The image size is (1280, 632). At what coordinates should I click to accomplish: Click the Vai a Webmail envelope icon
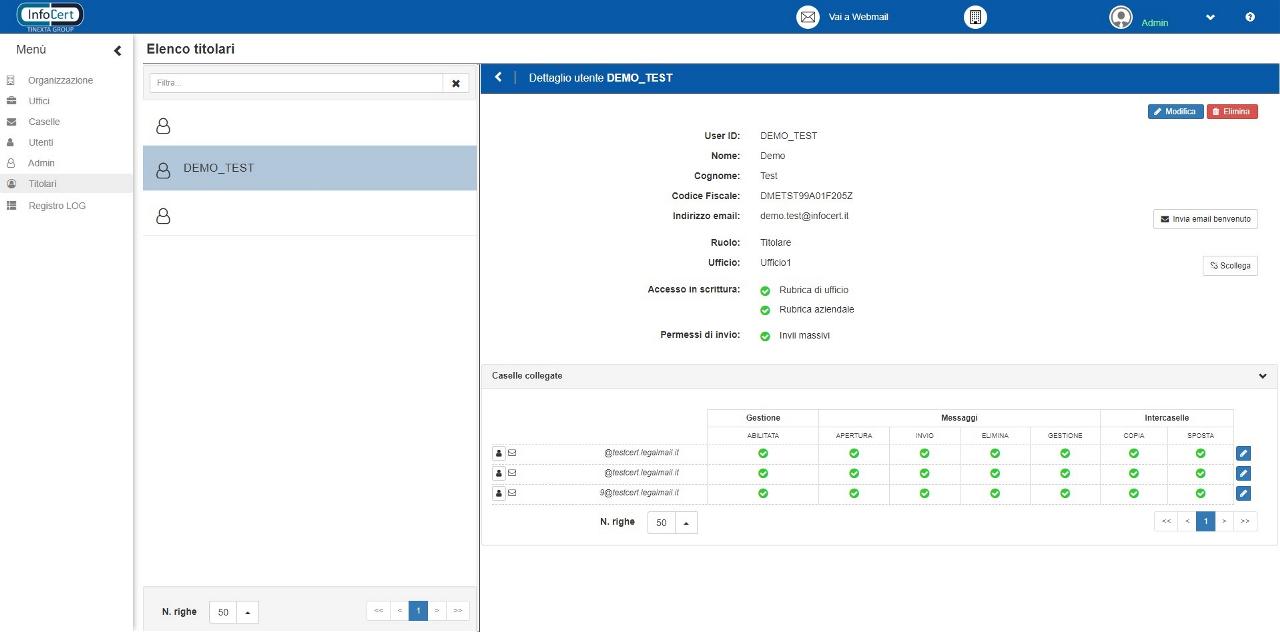click(808, 17)
